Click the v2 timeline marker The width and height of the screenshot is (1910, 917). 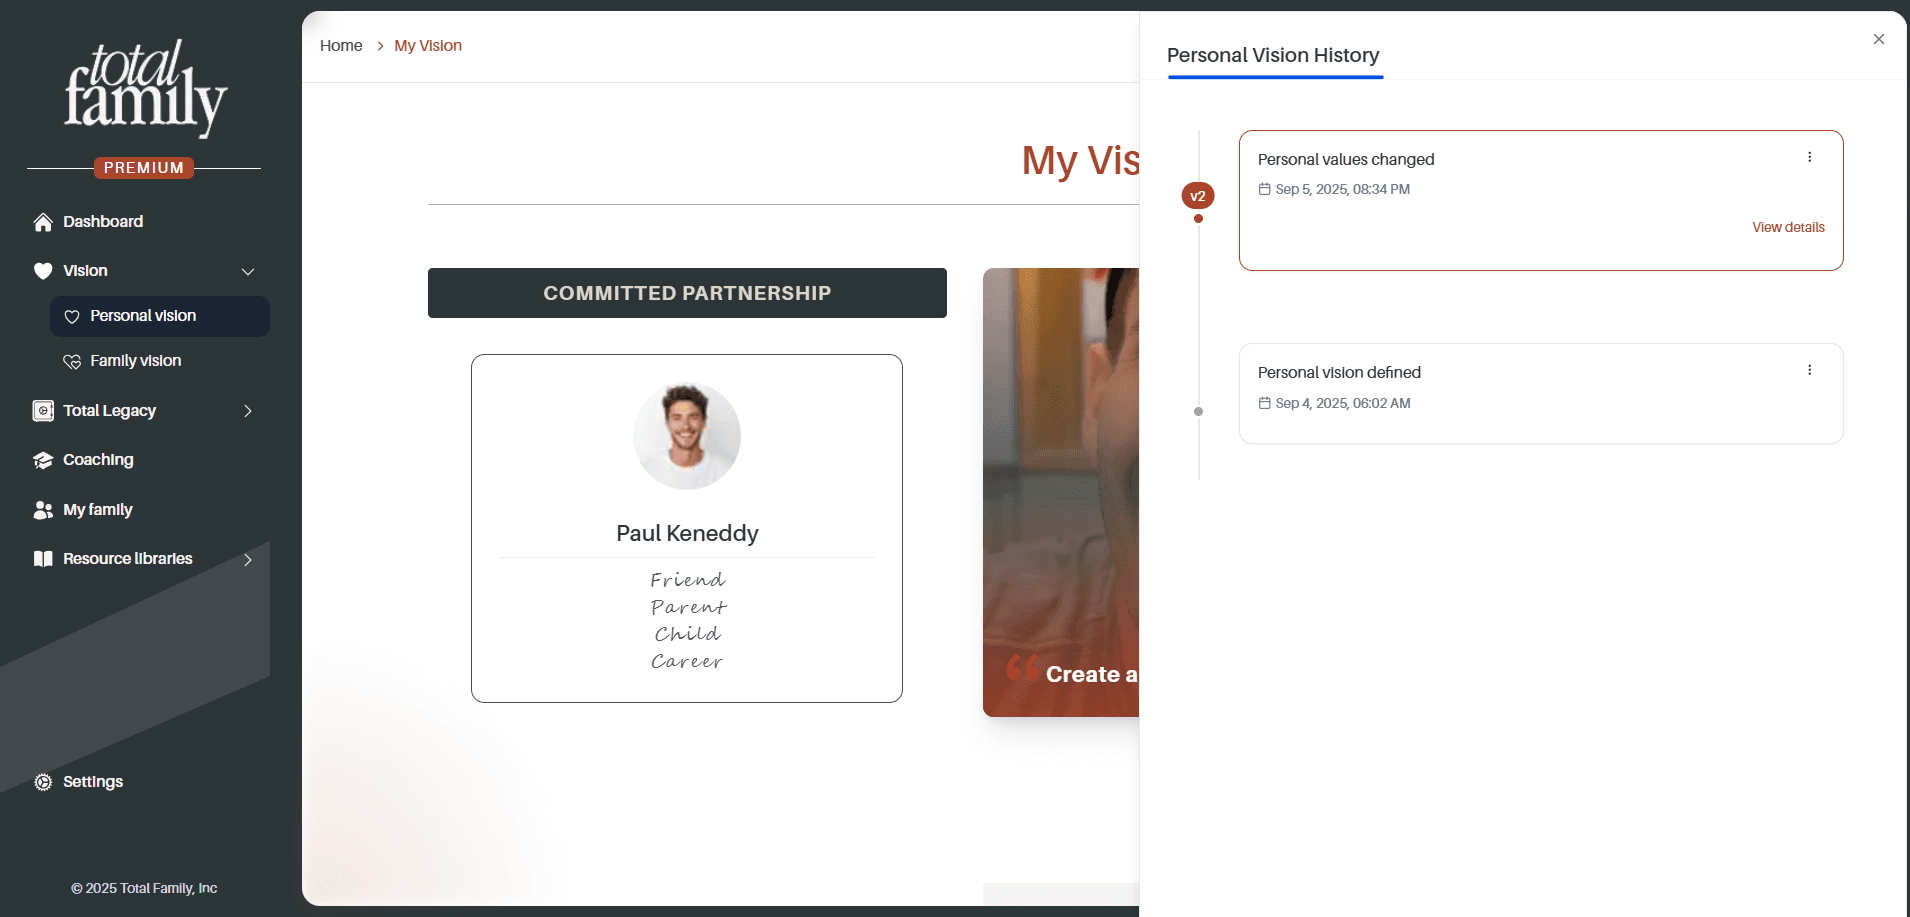coord(1198,196)
